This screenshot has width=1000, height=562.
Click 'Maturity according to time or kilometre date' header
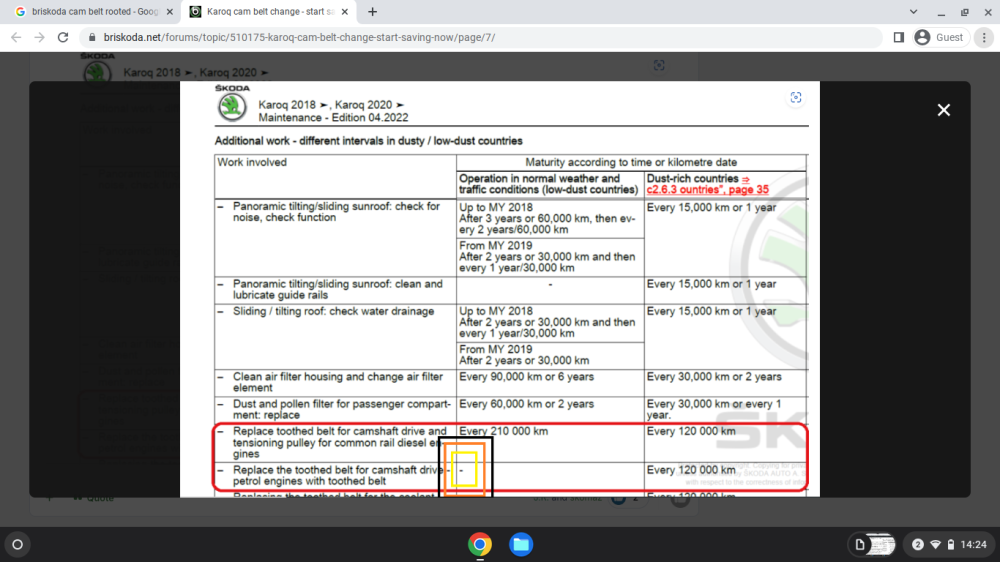pyautogui.click(x=631, y=163)
